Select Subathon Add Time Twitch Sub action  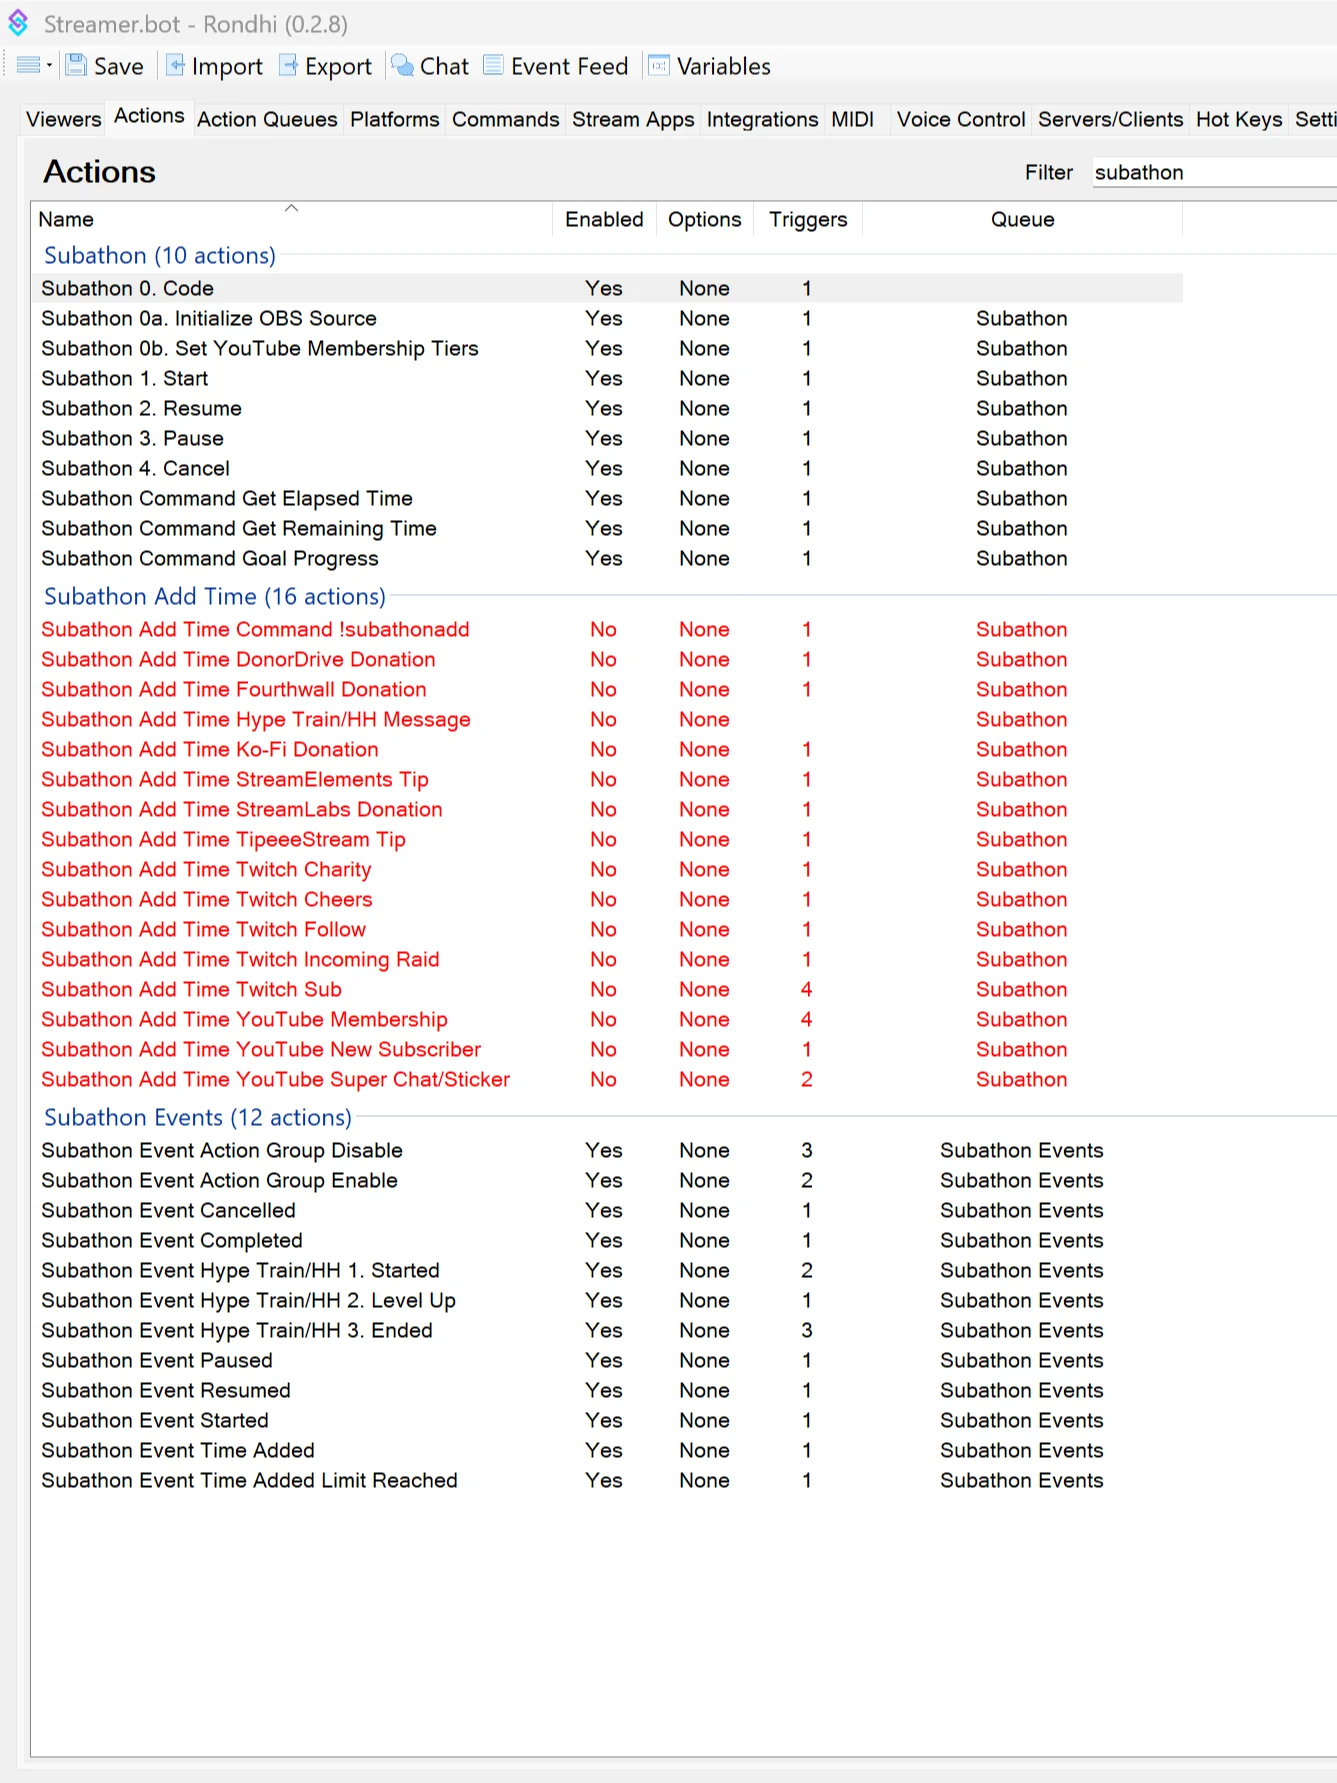(x=607, y=990)
